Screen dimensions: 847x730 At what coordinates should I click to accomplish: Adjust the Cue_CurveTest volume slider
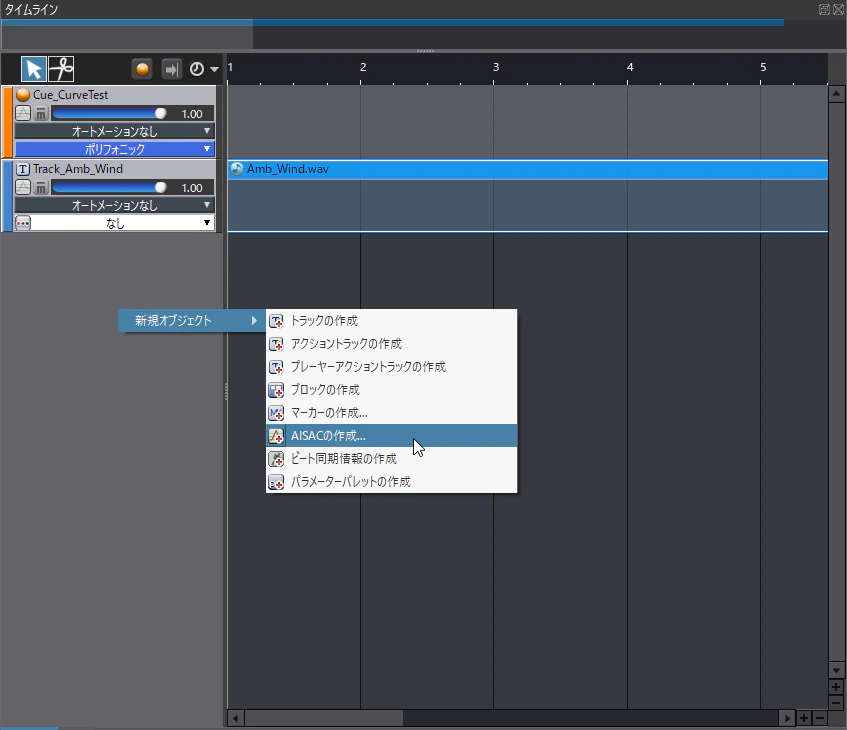pos(110,113)
